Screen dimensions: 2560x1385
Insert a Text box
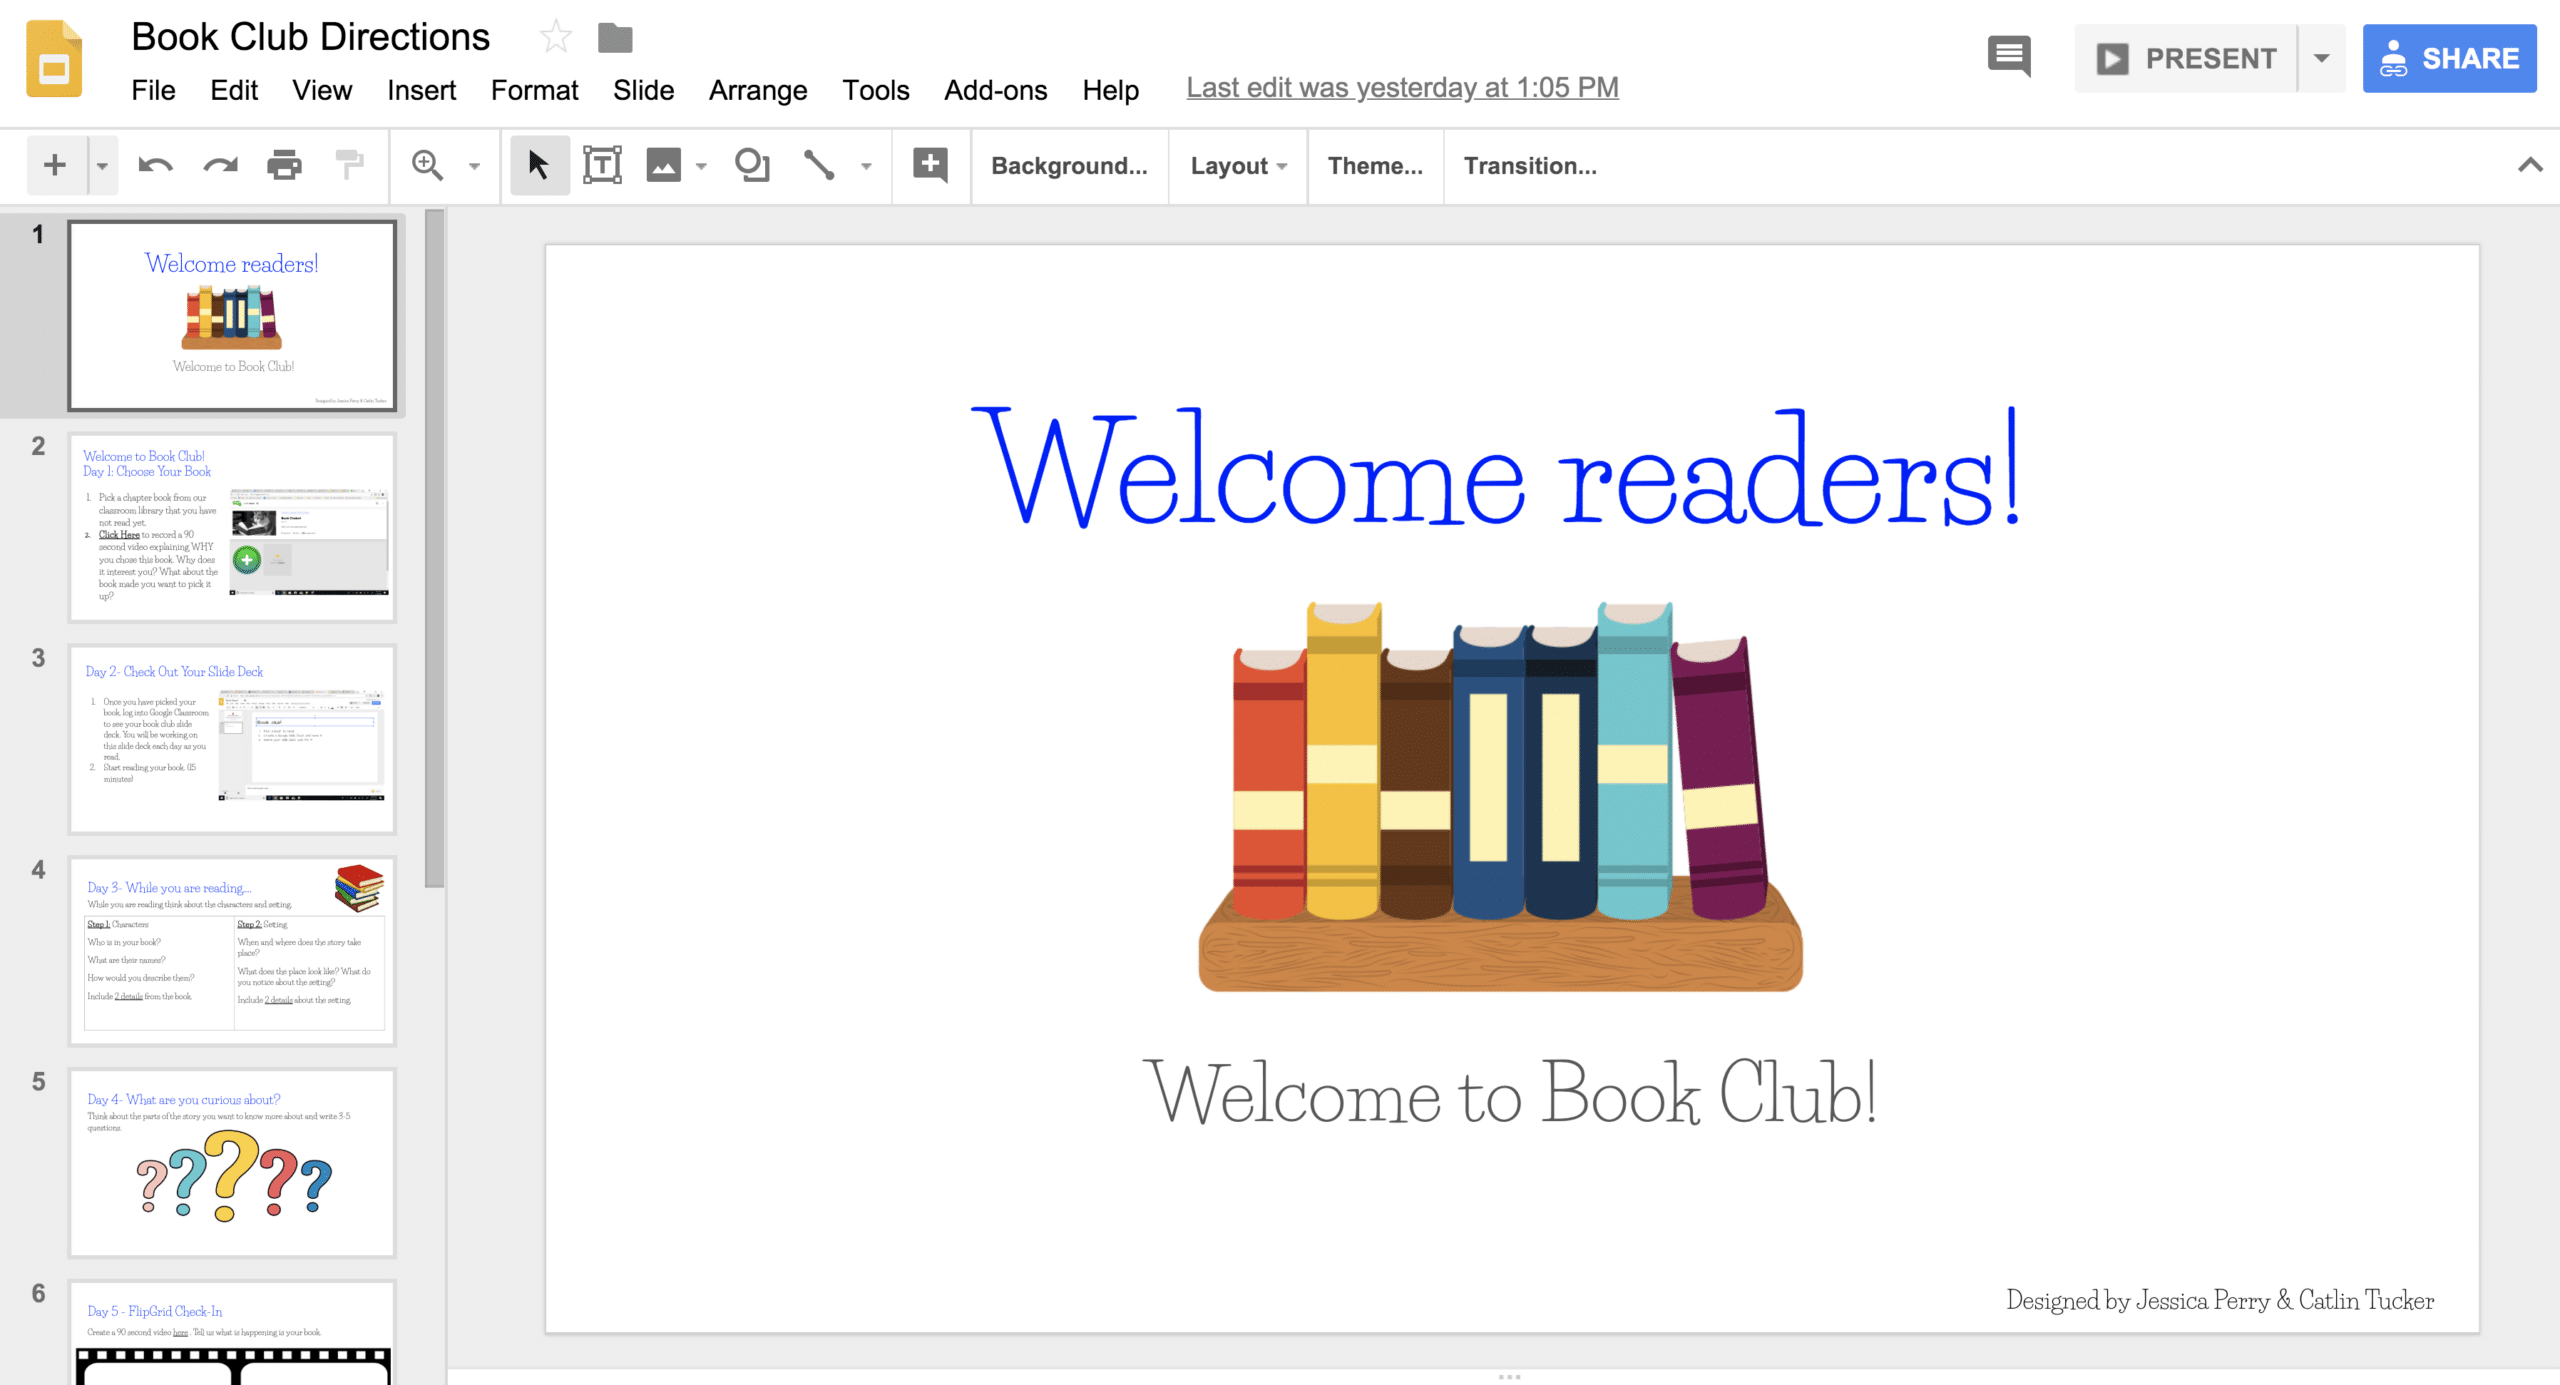pyautogui.click(x=603, y=165)
